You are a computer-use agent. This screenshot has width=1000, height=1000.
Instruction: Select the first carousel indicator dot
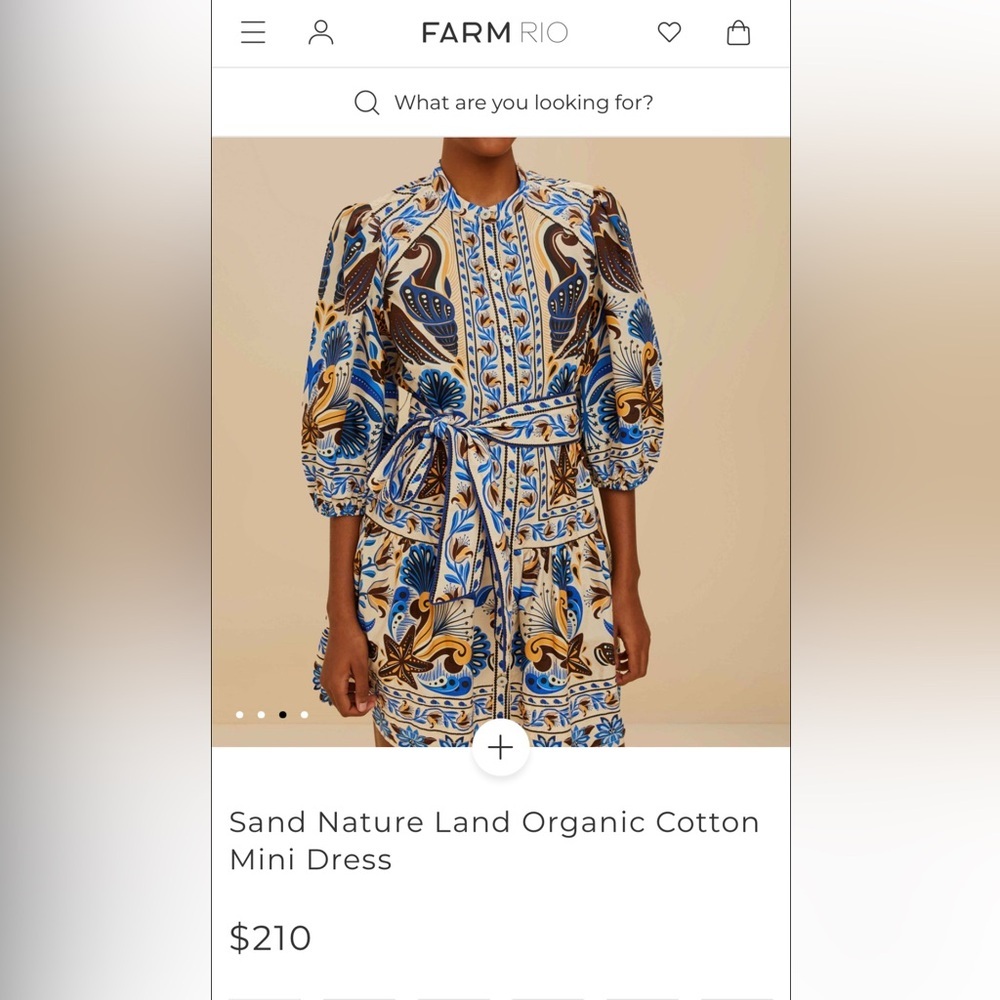(x=240, y=715)
